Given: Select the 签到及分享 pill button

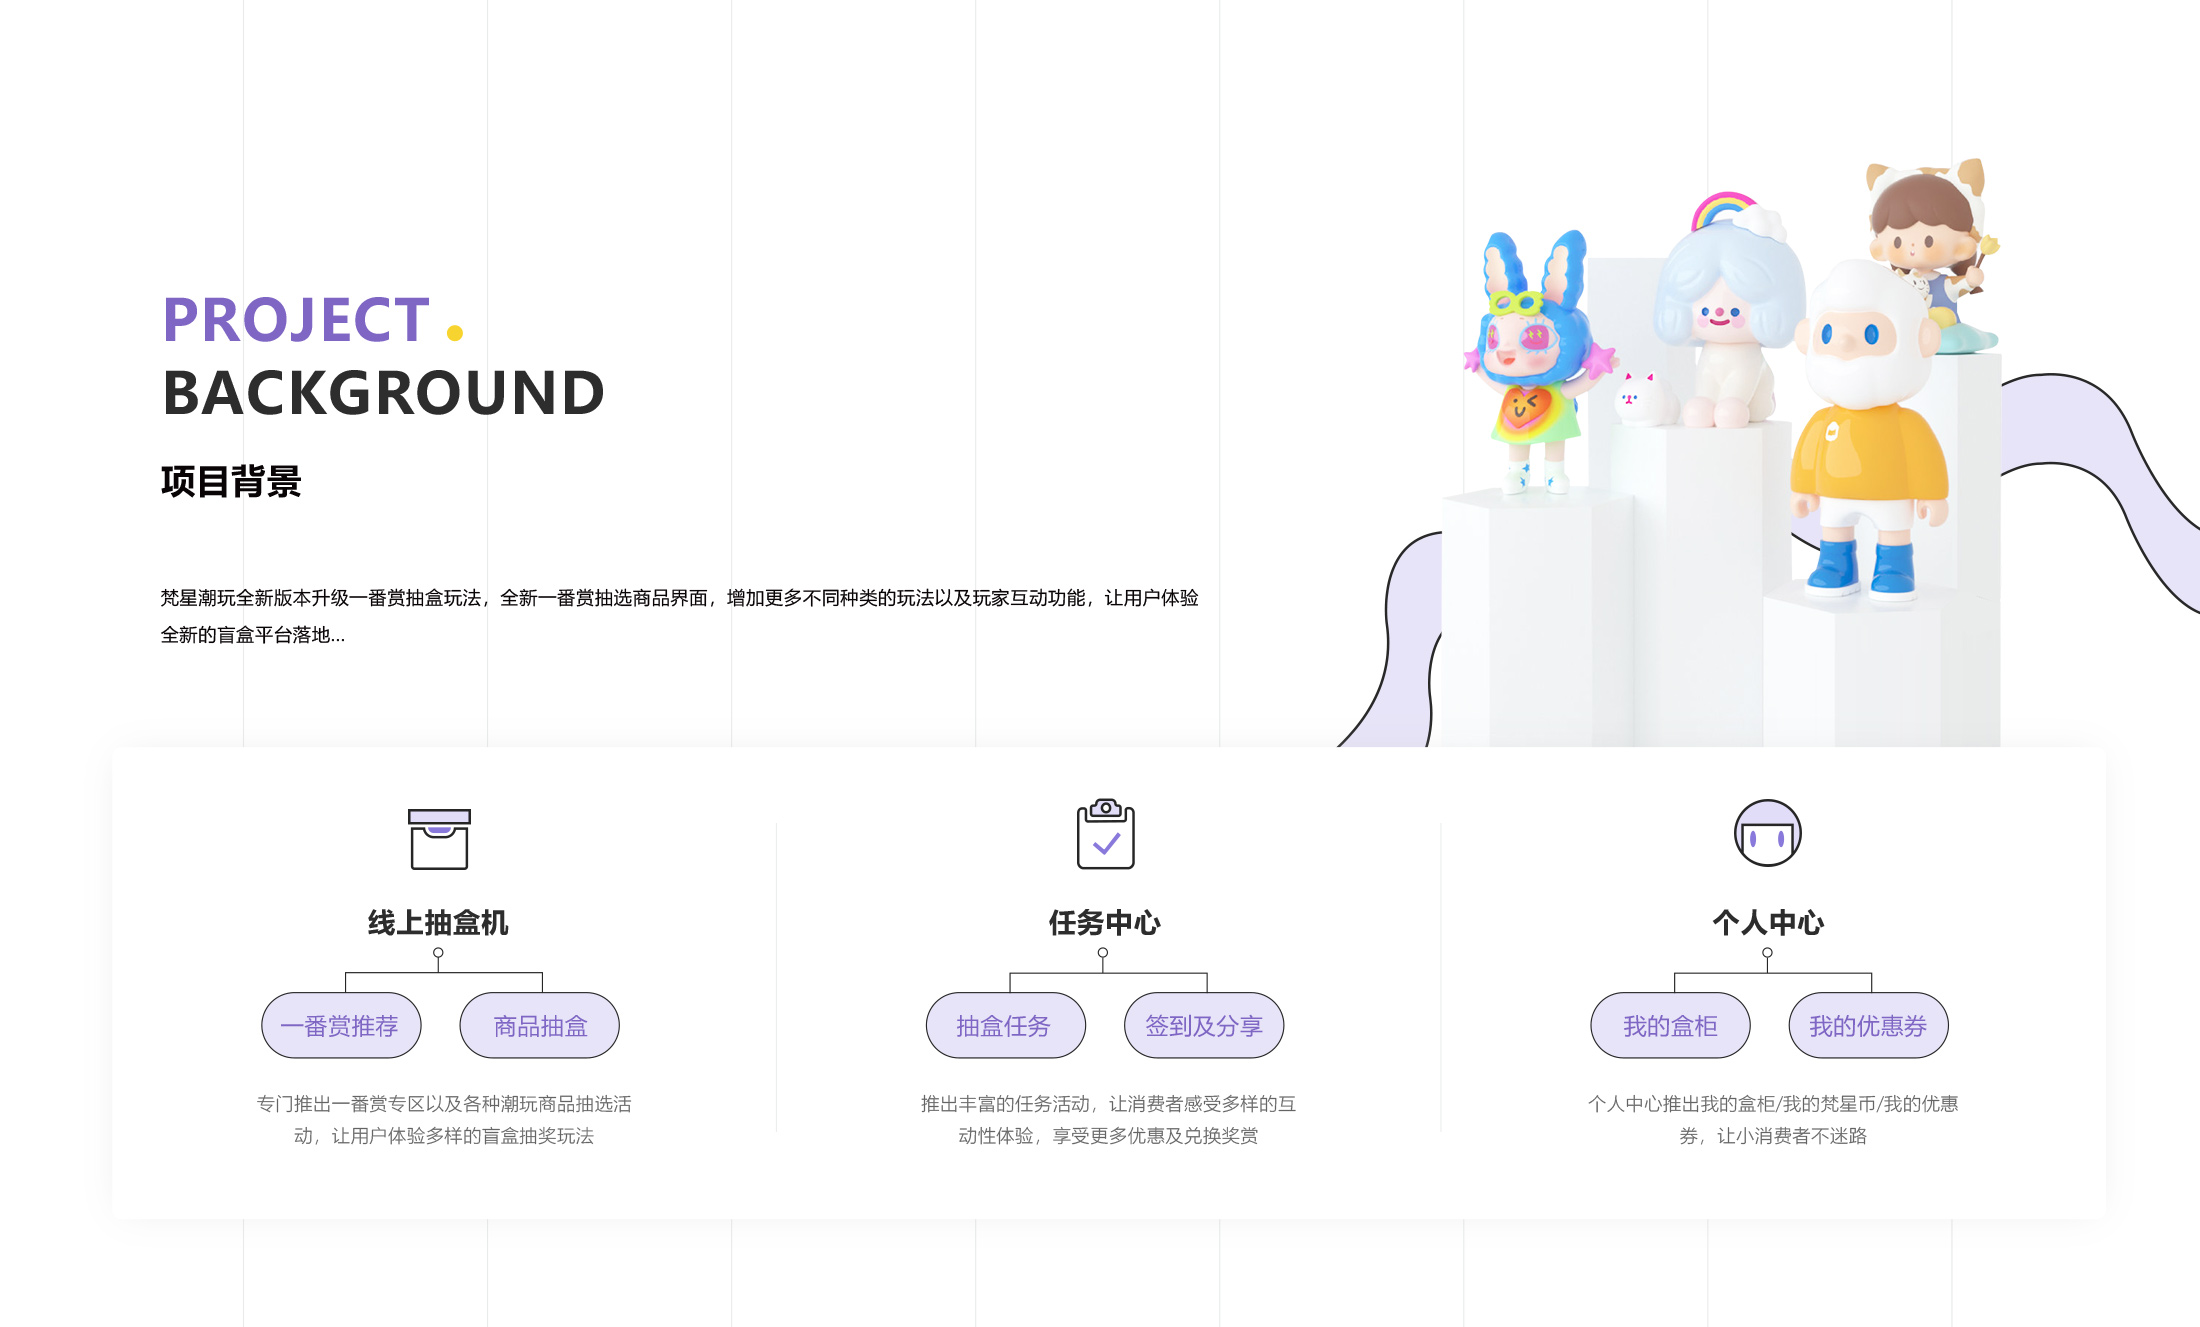Looking at the screenshot, I should 1204,1025.
